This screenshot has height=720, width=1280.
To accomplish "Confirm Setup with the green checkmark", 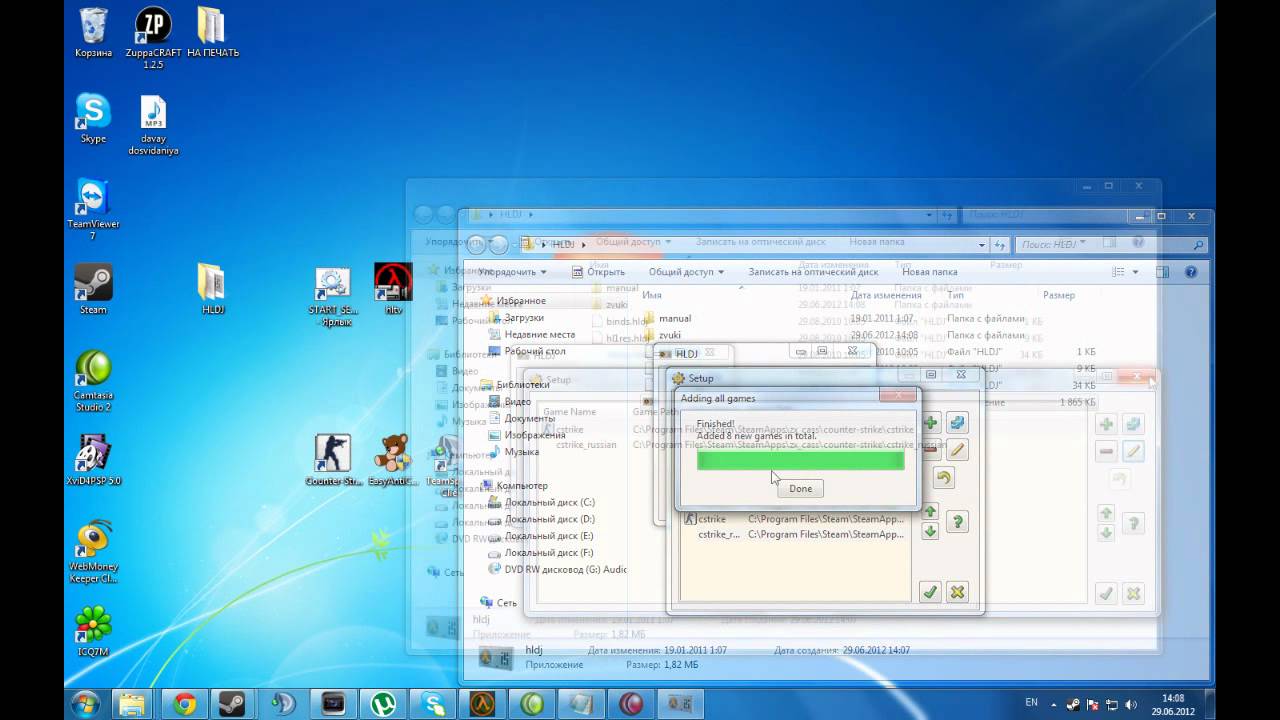I will pyautogui.click(x=930, y=592).
